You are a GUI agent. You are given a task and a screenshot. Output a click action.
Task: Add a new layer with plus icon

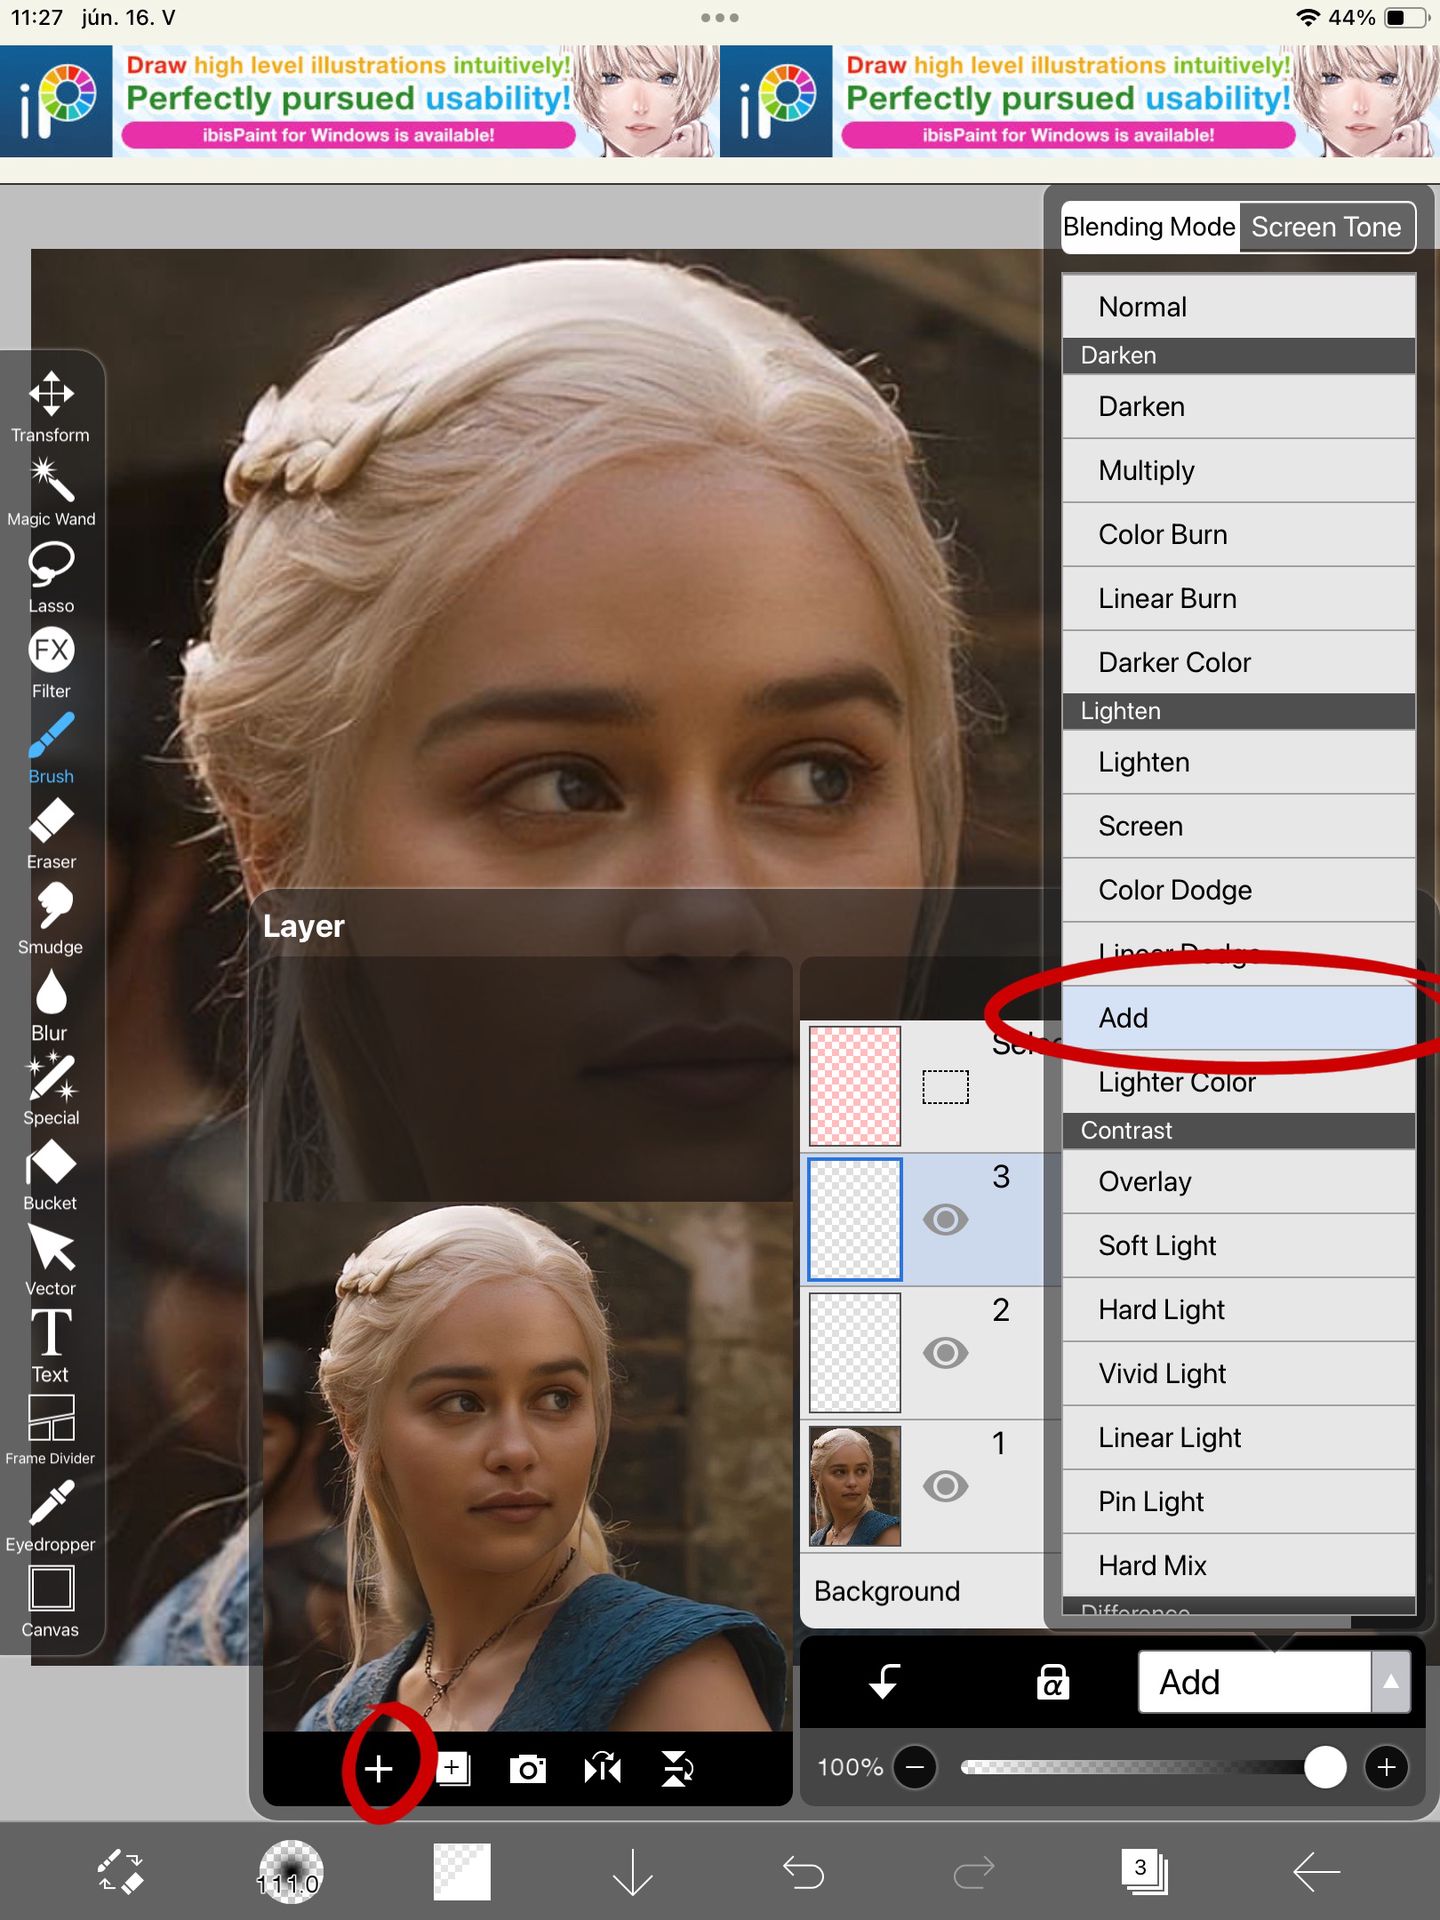click(x=378, y=1769)
